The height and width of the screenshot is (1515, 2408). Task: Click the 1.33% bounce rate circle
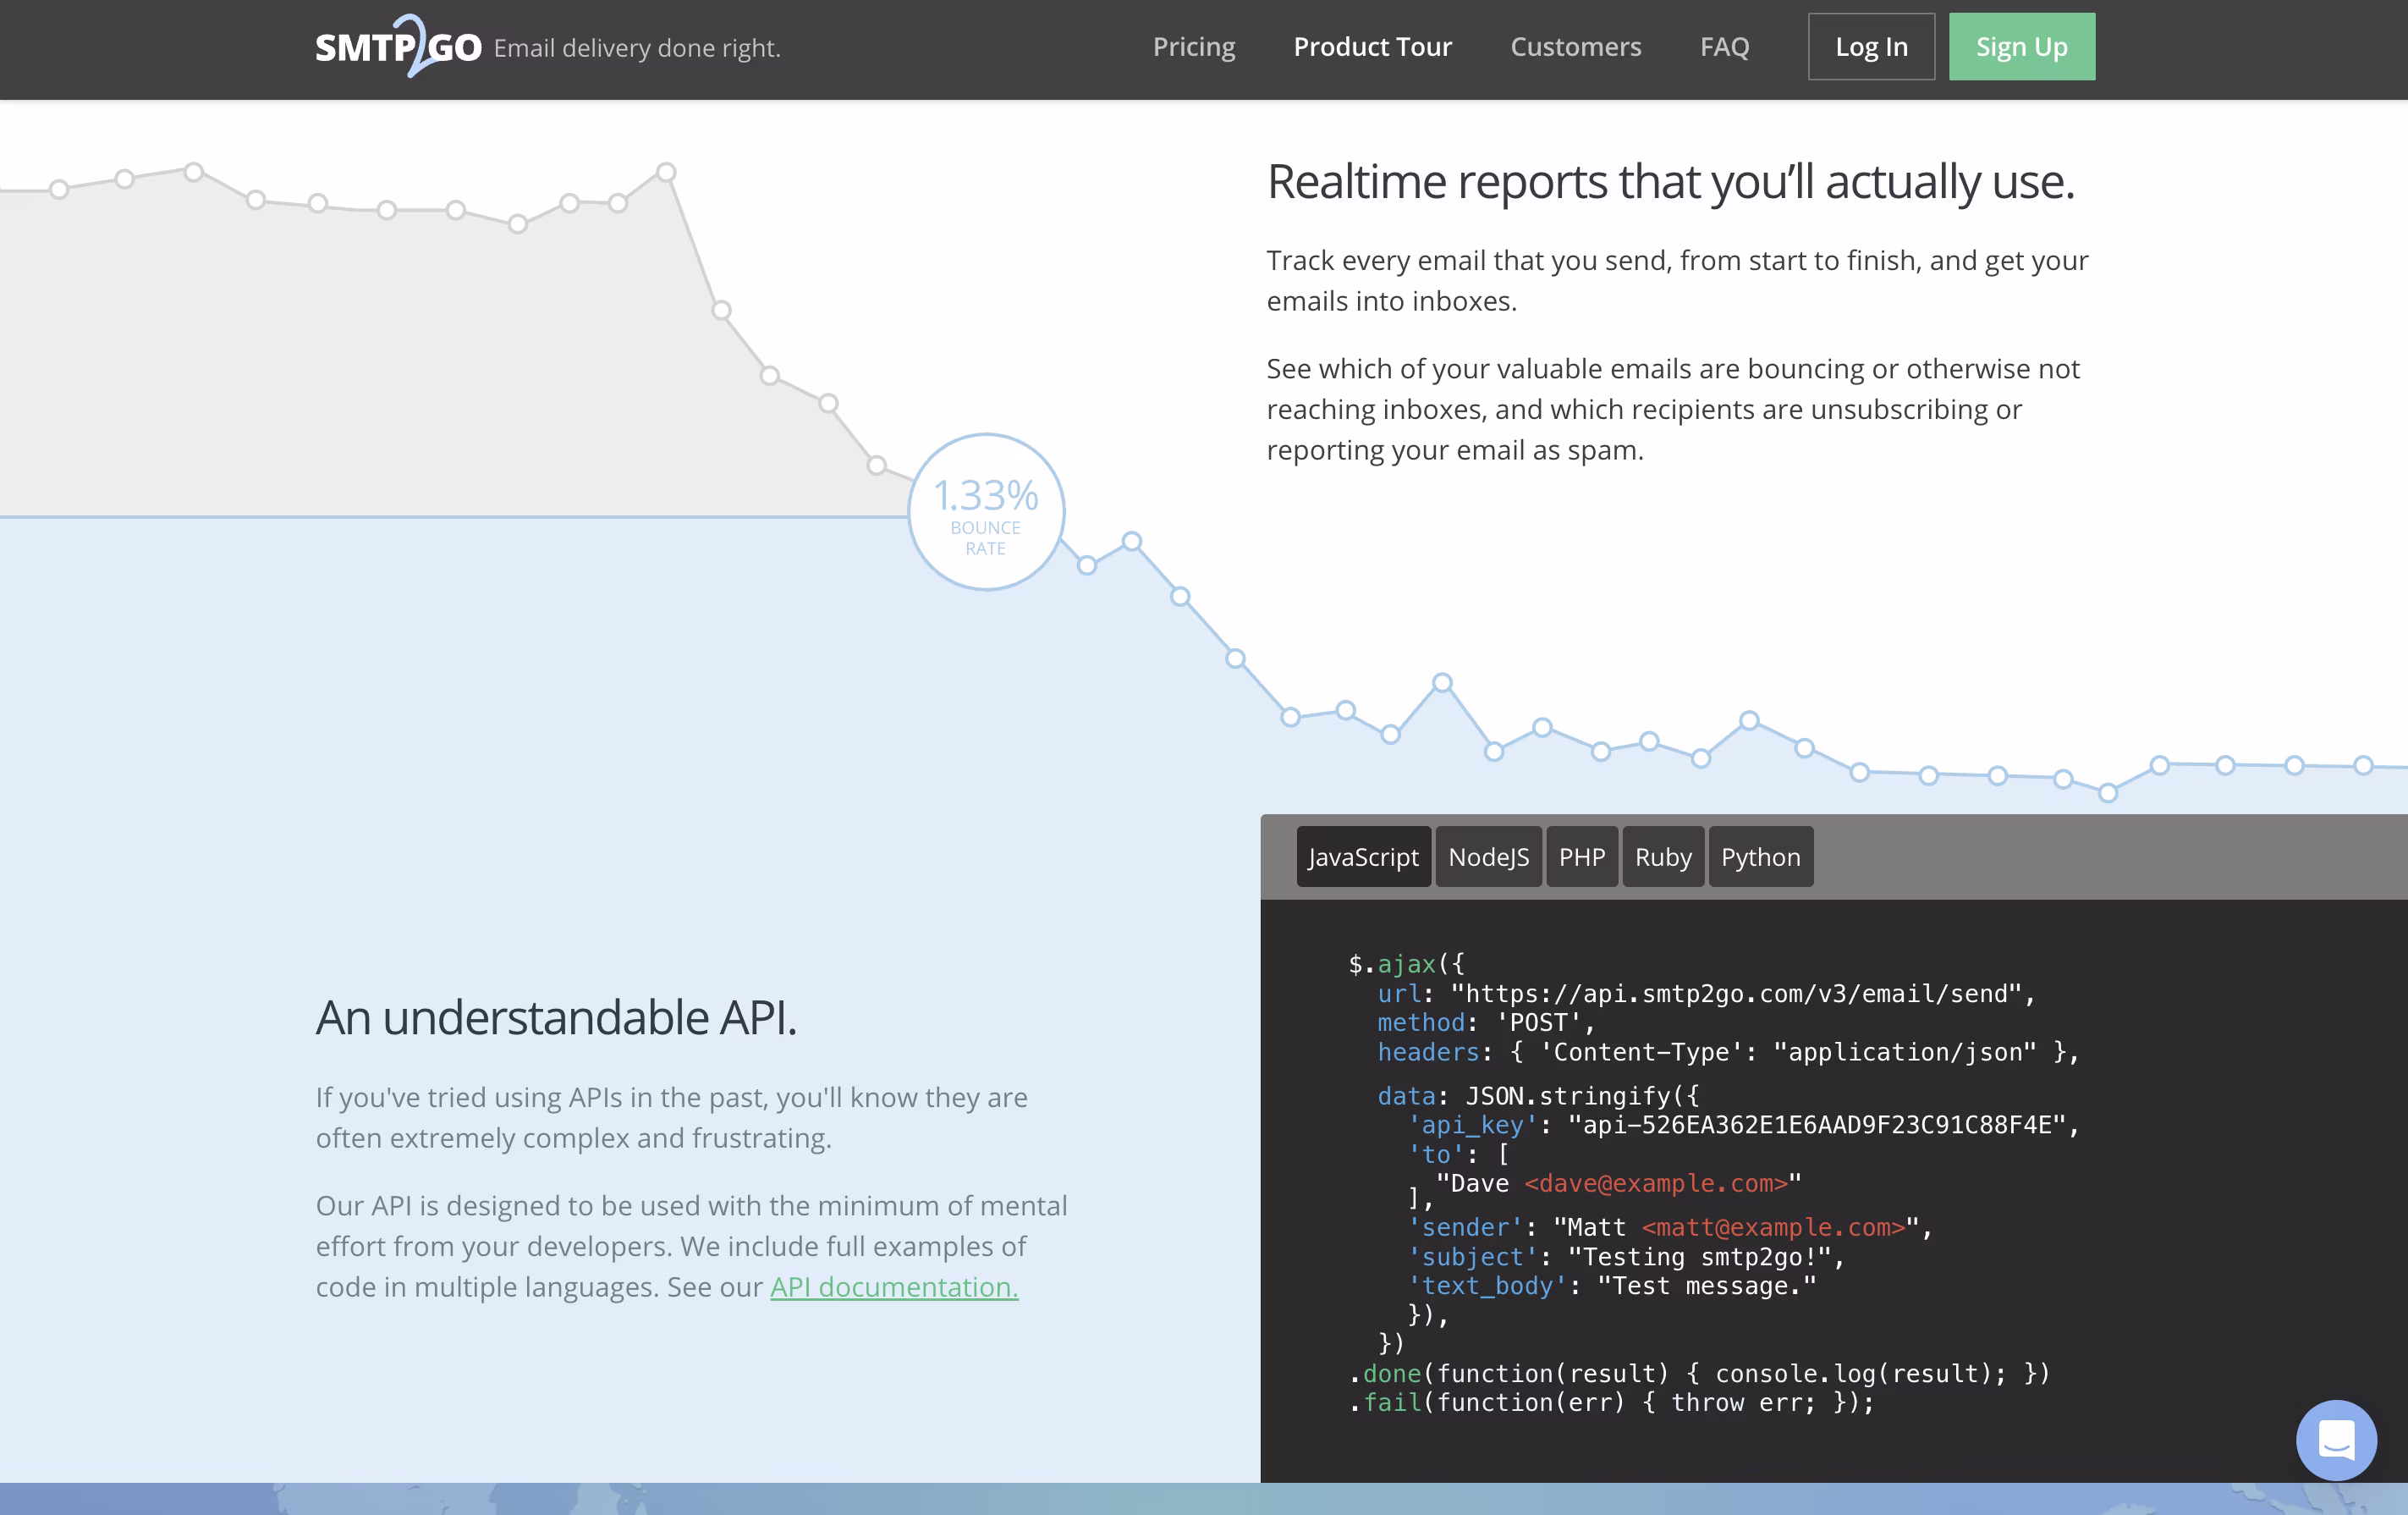click(986, 512)
